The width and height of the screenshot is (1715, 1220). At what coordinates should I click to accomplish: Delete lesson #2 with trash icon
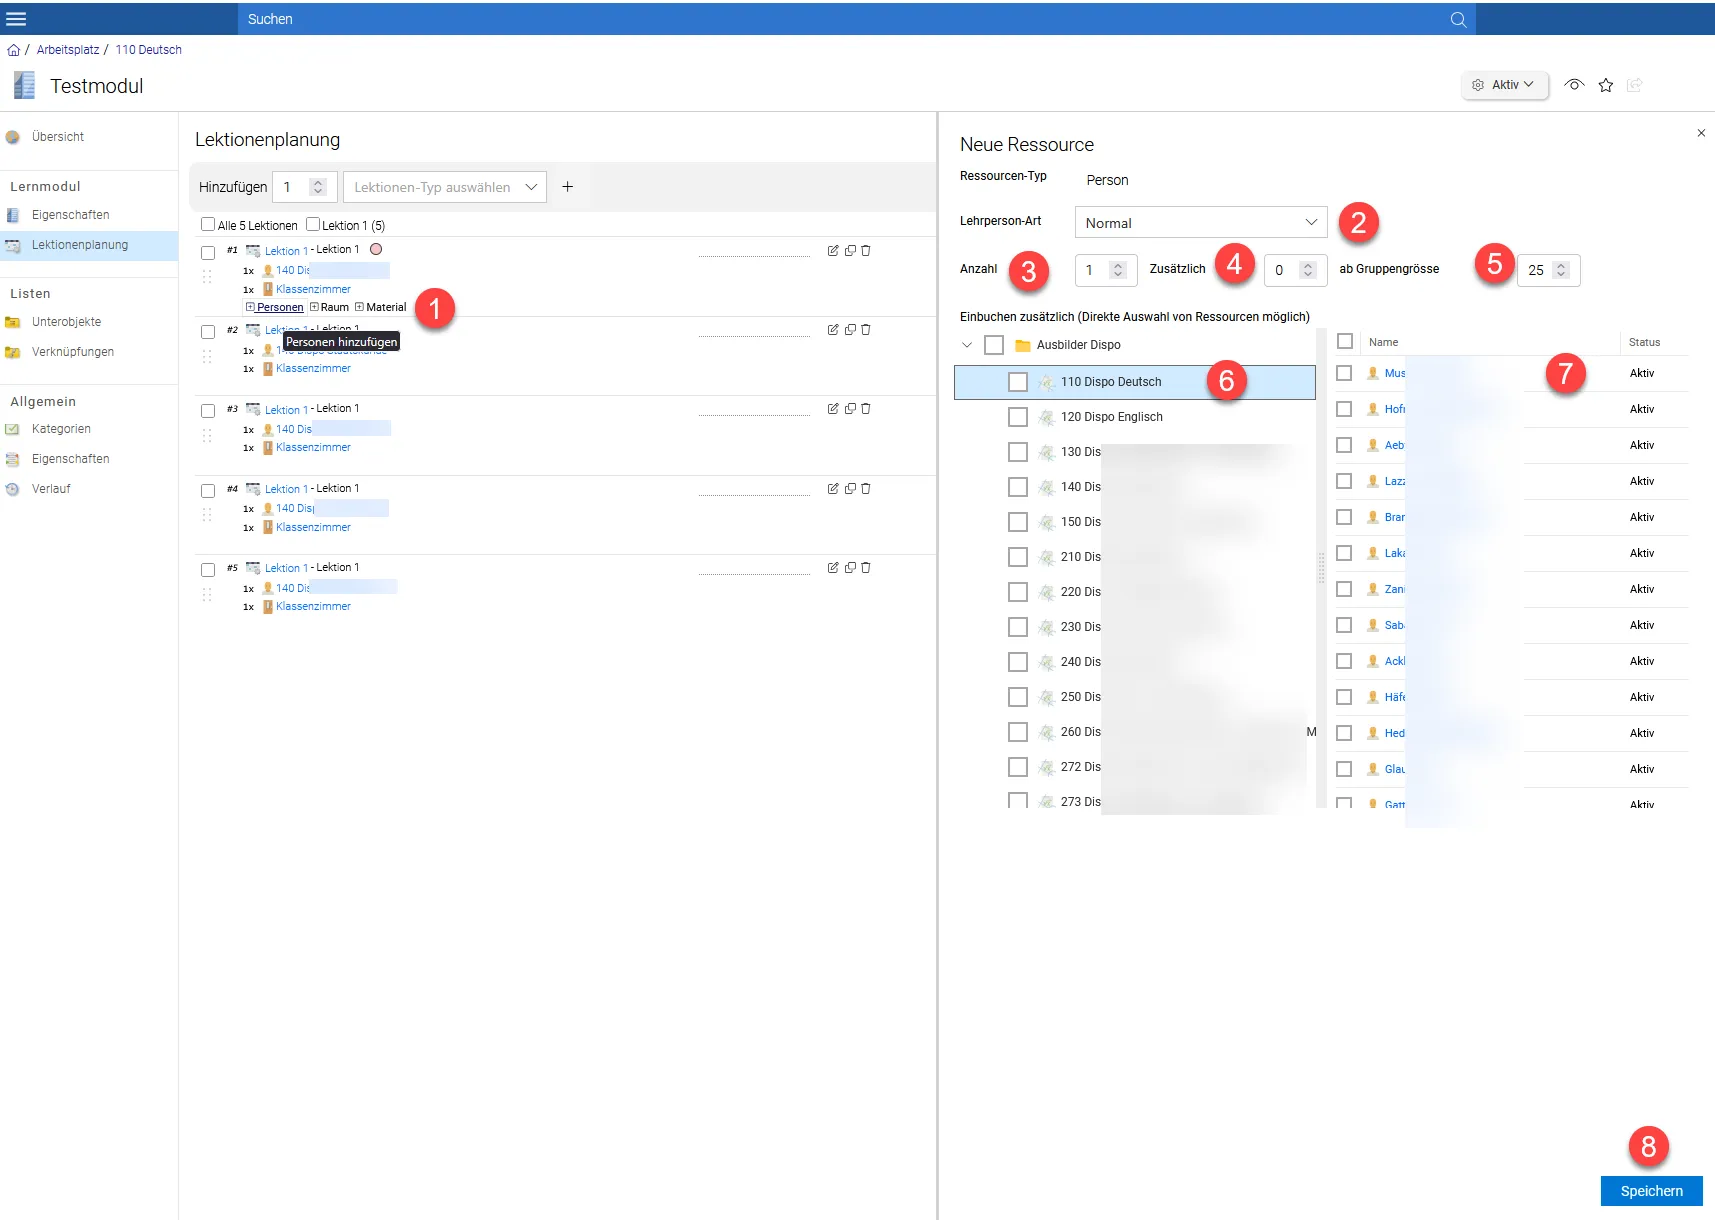tap(866, 330)
